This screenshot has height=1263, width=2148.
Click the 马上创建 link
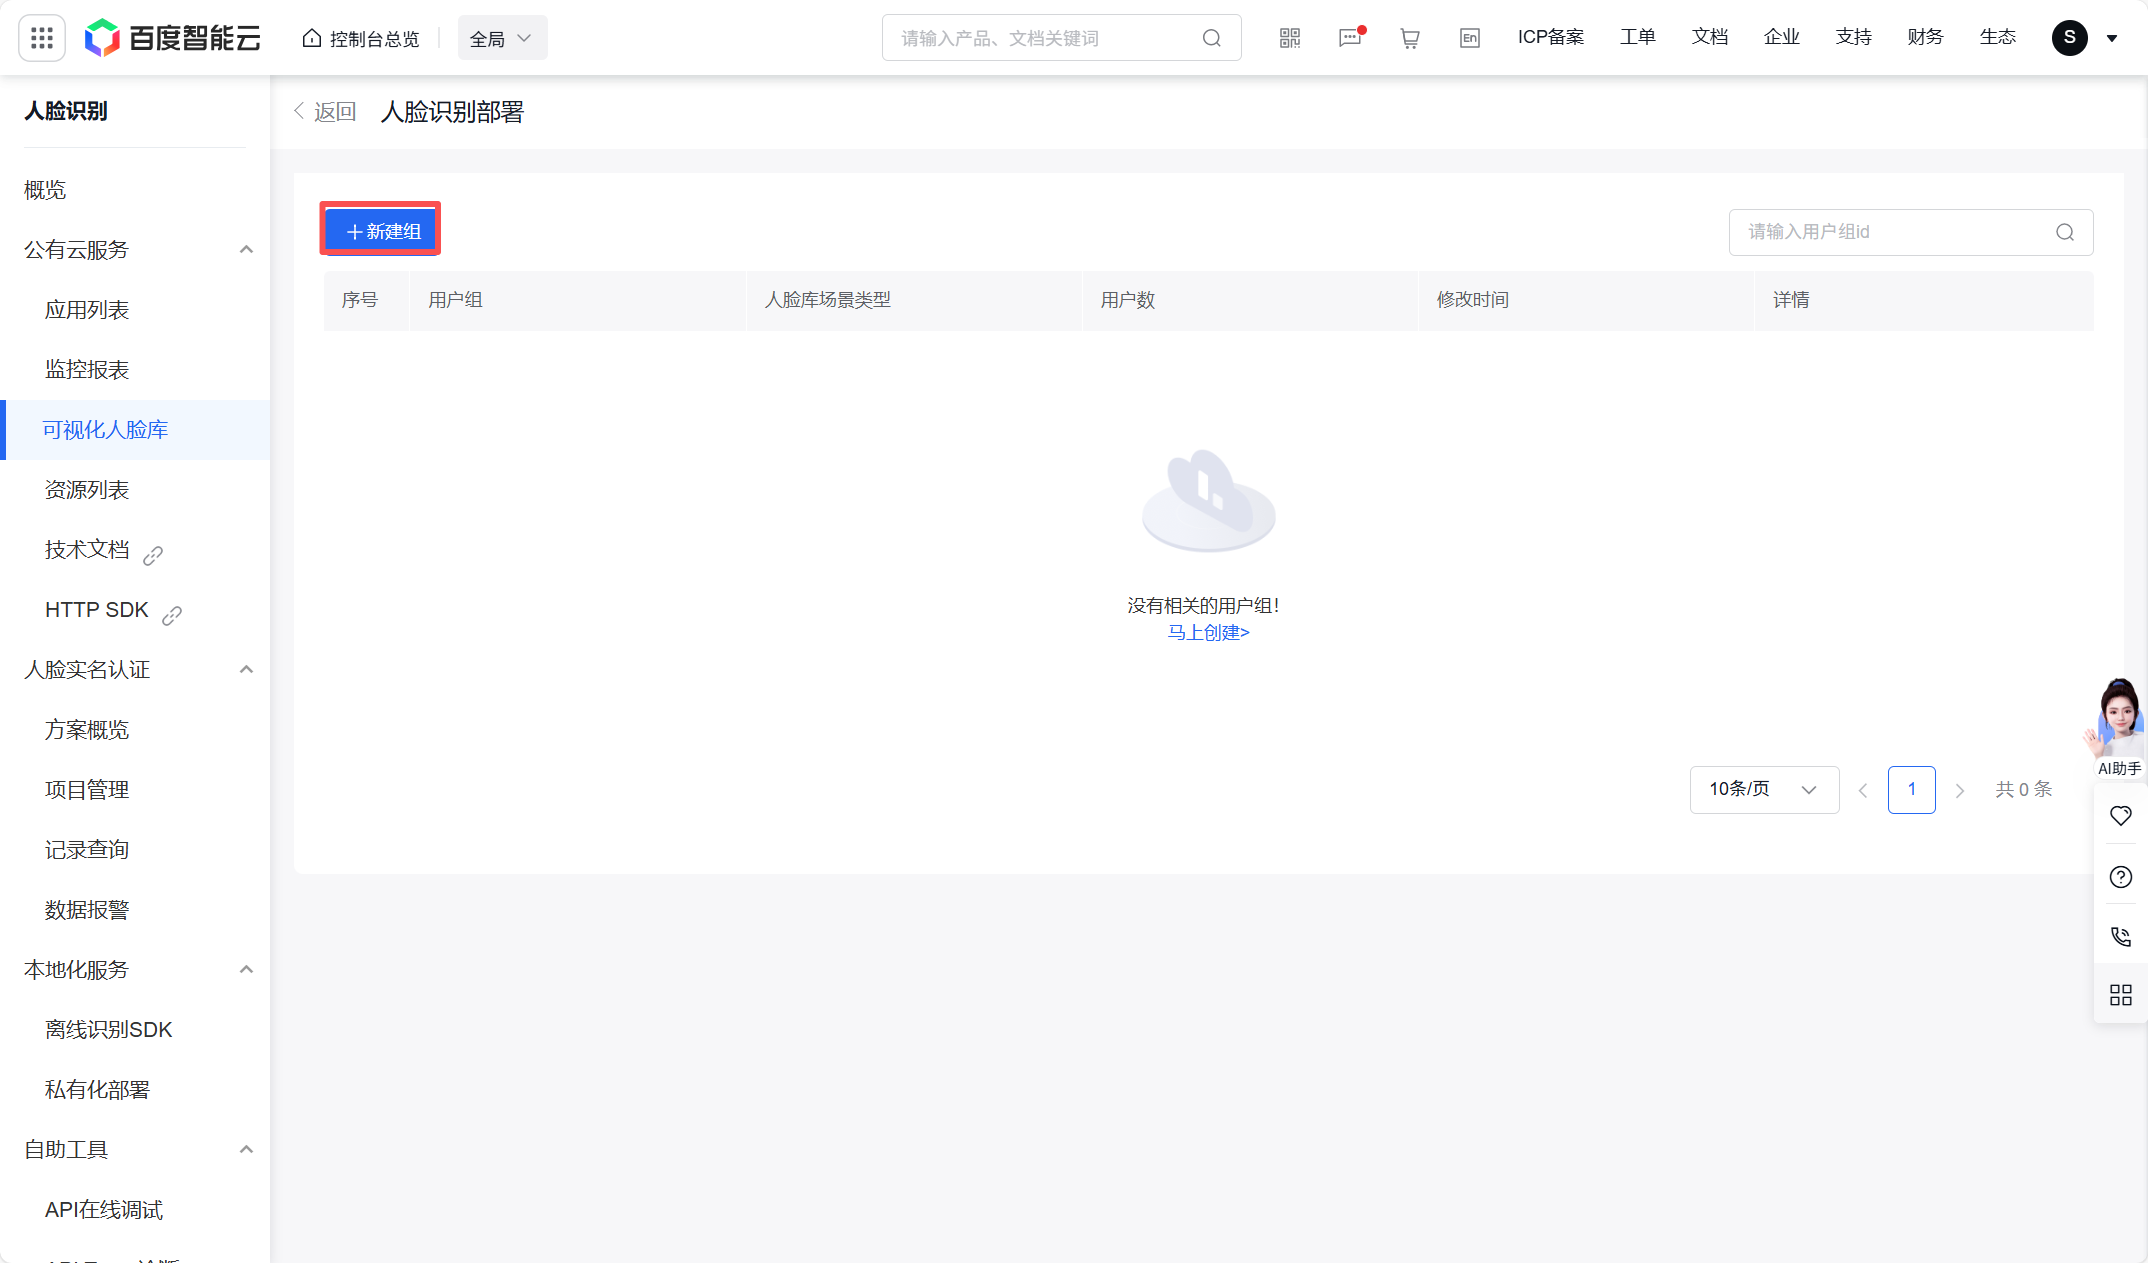[1208, 632]
